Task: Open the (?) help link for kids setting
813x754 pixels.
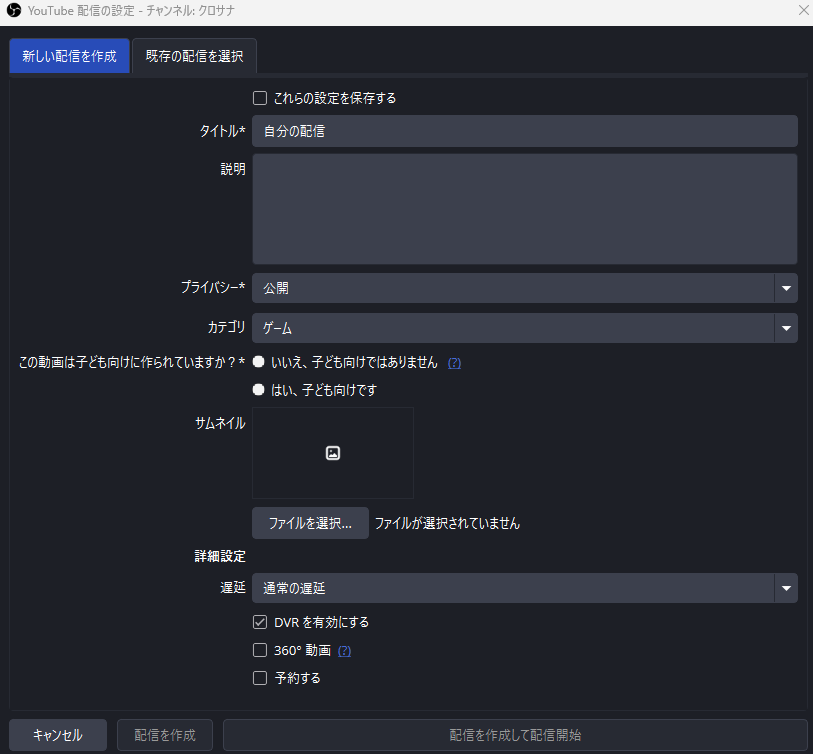Action: (454, 363)
